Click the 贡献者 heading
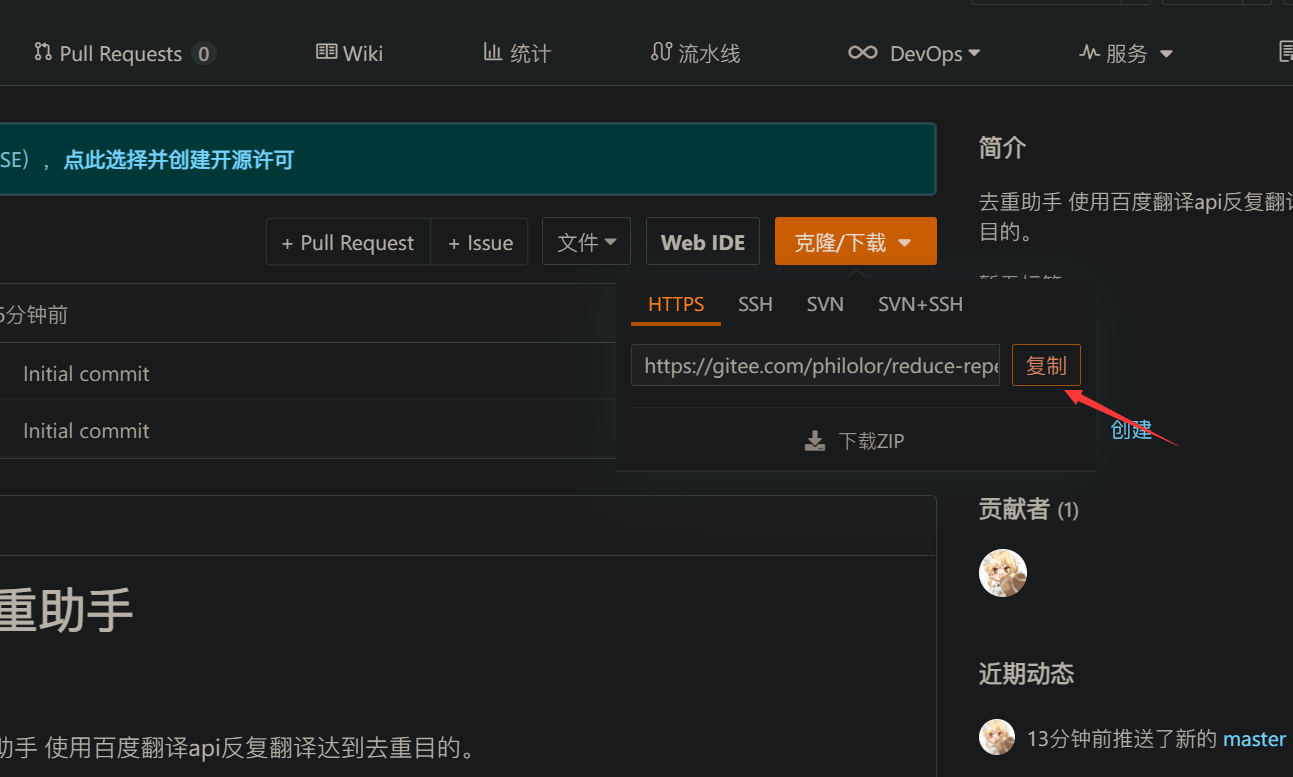 1014,509
